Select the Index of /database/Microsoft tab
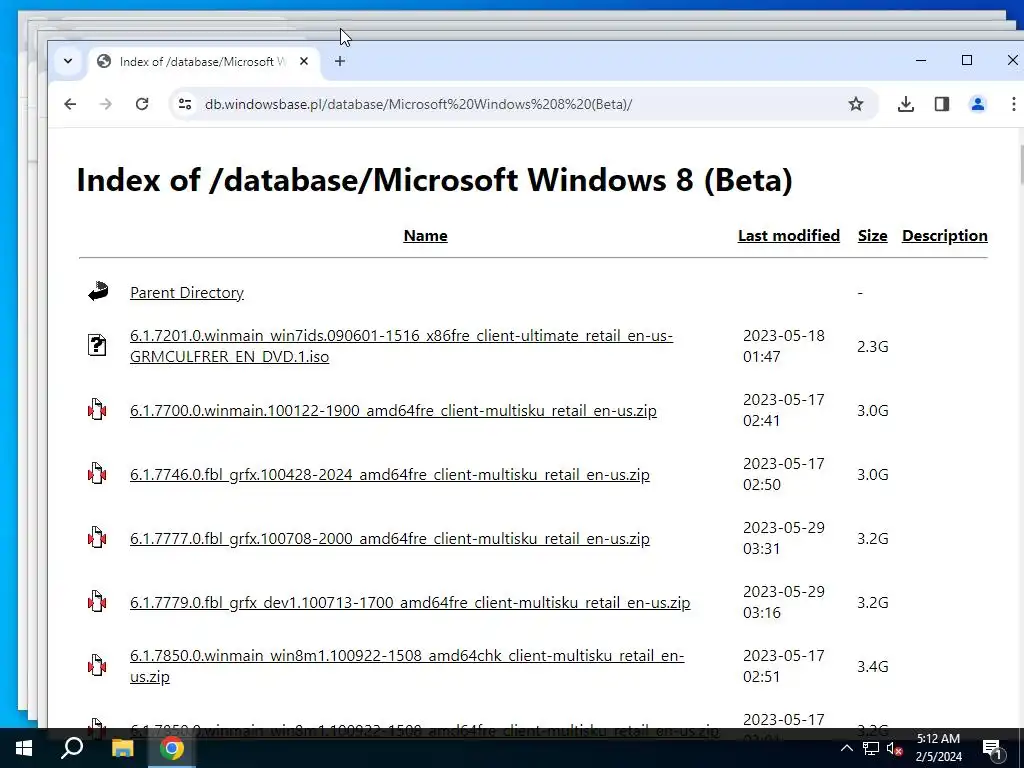The width and height of the screenshot is (1024, 768). [x=204, y=61]
